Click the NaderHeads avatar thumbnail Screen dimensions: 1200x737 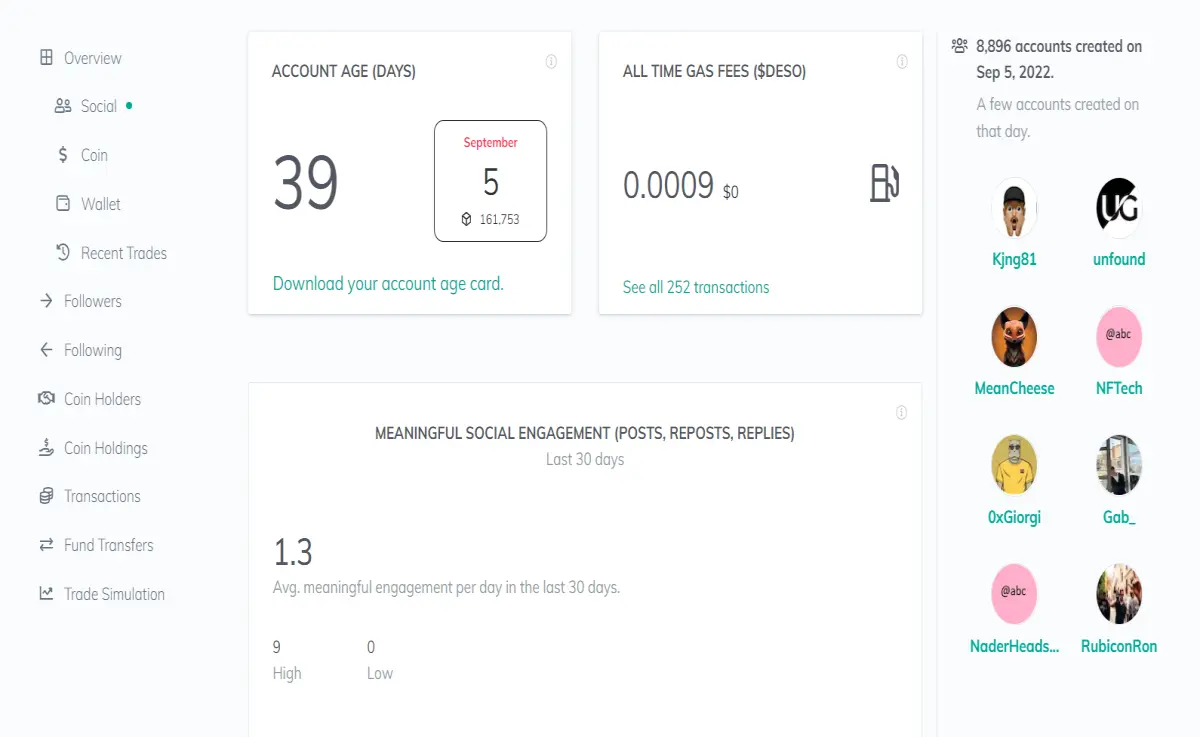pos(1014,593)
